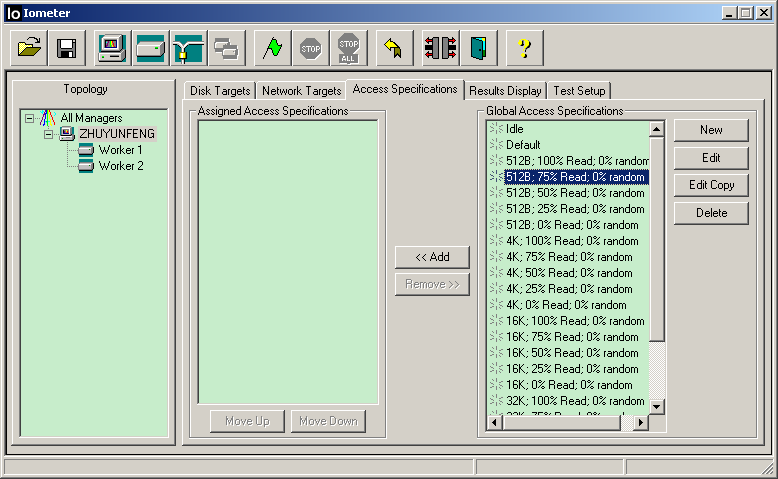Select the Access Specifications tab
Viewport: 778px width, 479px height.
[x=405, y=89]
